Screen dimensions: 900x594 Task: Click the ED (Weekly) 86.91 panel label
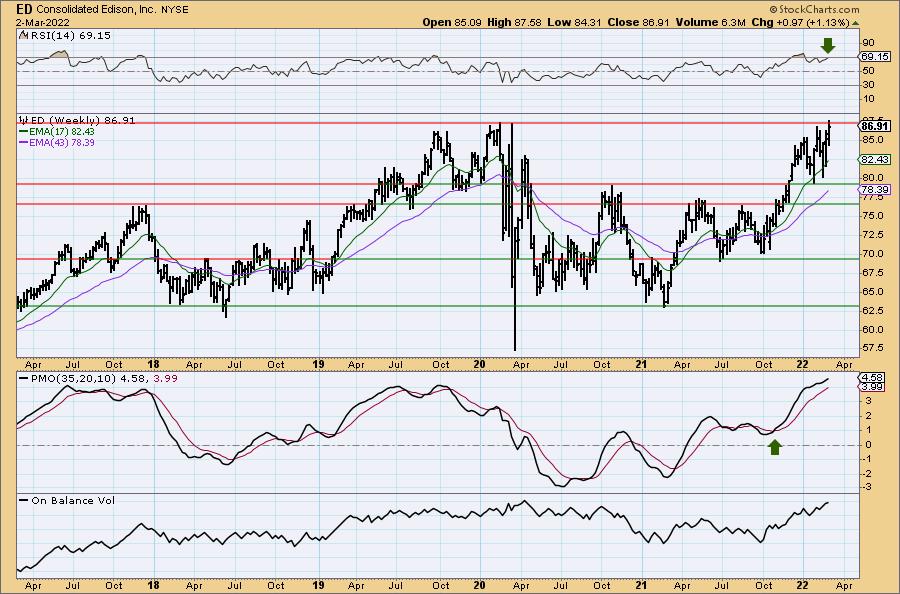[83, 120]
